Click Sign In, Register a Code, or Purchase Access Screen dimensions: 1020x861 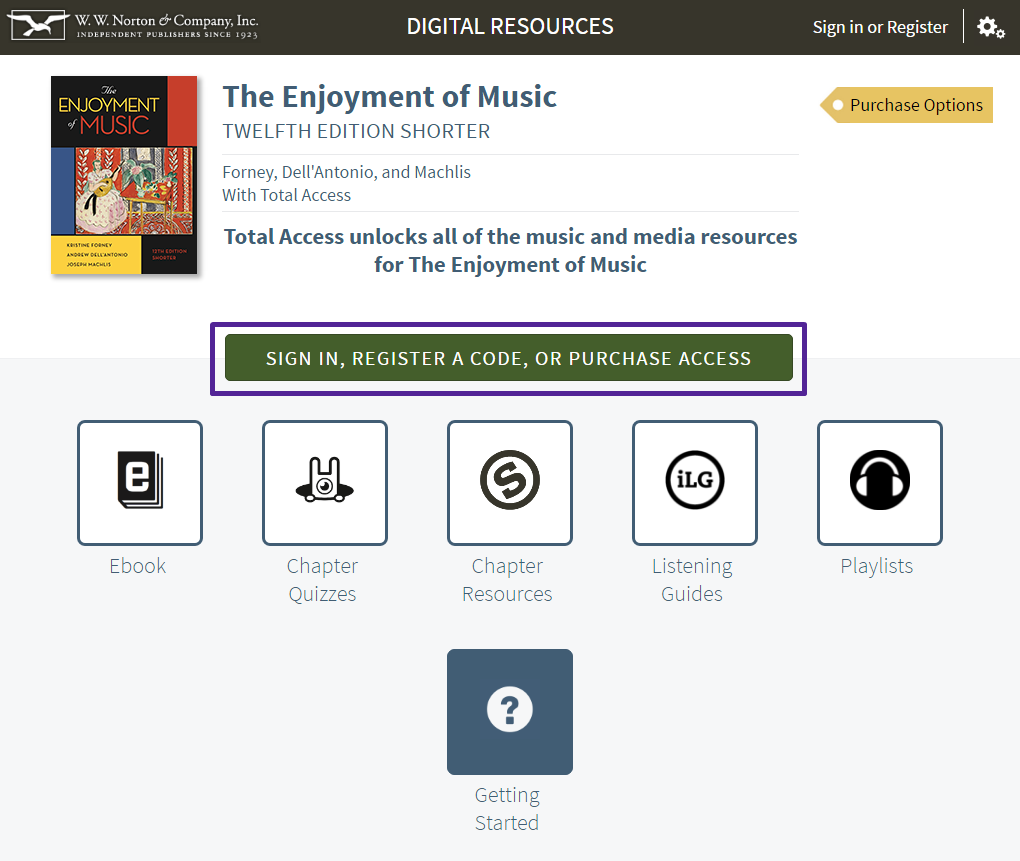509,358
